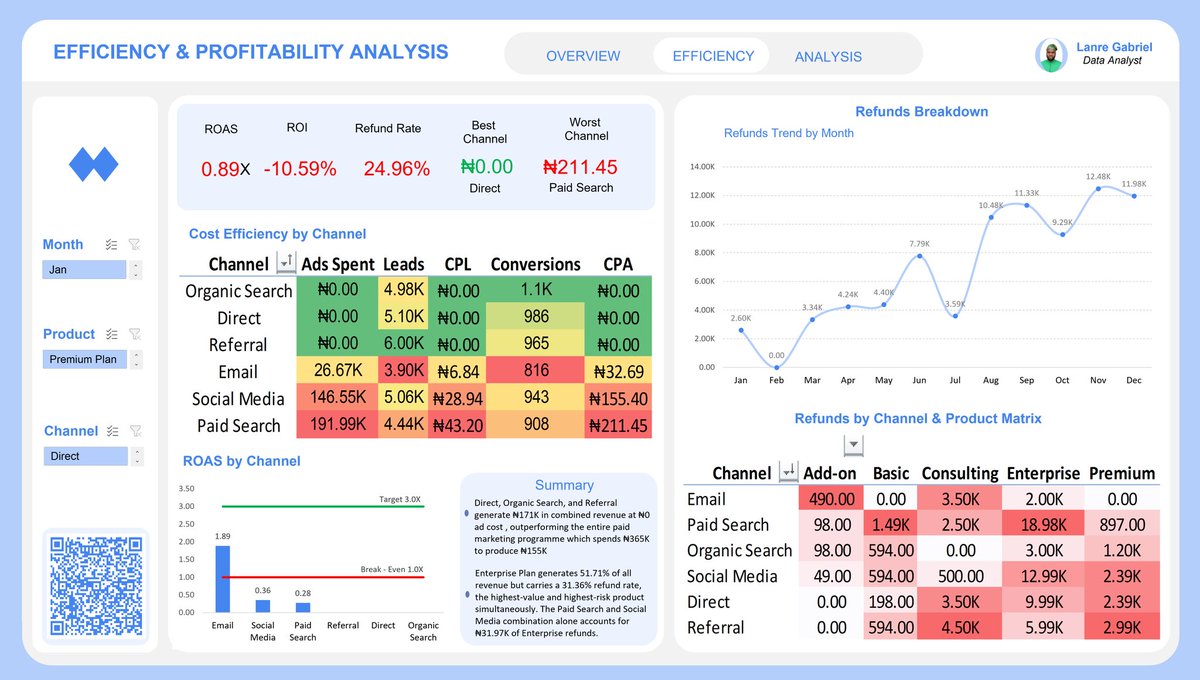Click the Leads column header
The height and width of the screenshot is (680, 1200).
[404, 264]
